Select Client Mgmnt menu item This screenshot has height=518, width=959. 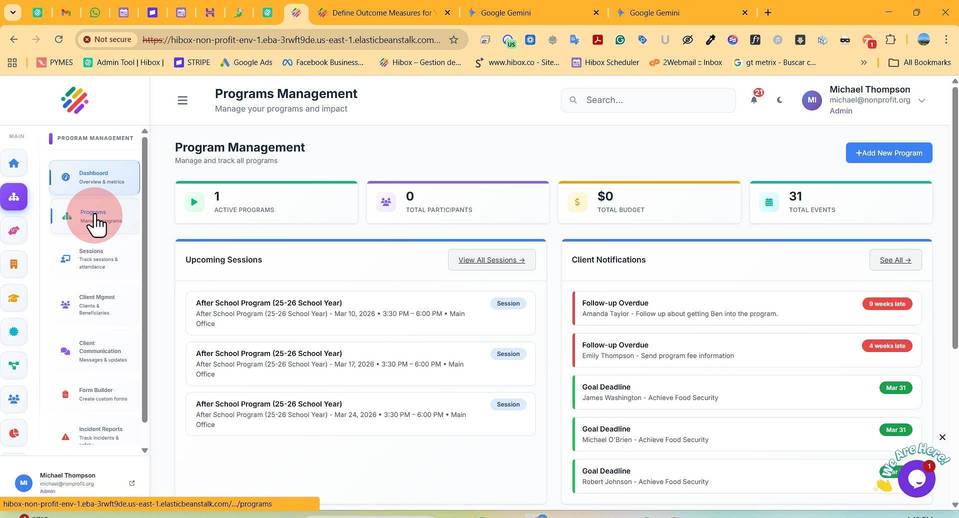click(x=94, y=305)
